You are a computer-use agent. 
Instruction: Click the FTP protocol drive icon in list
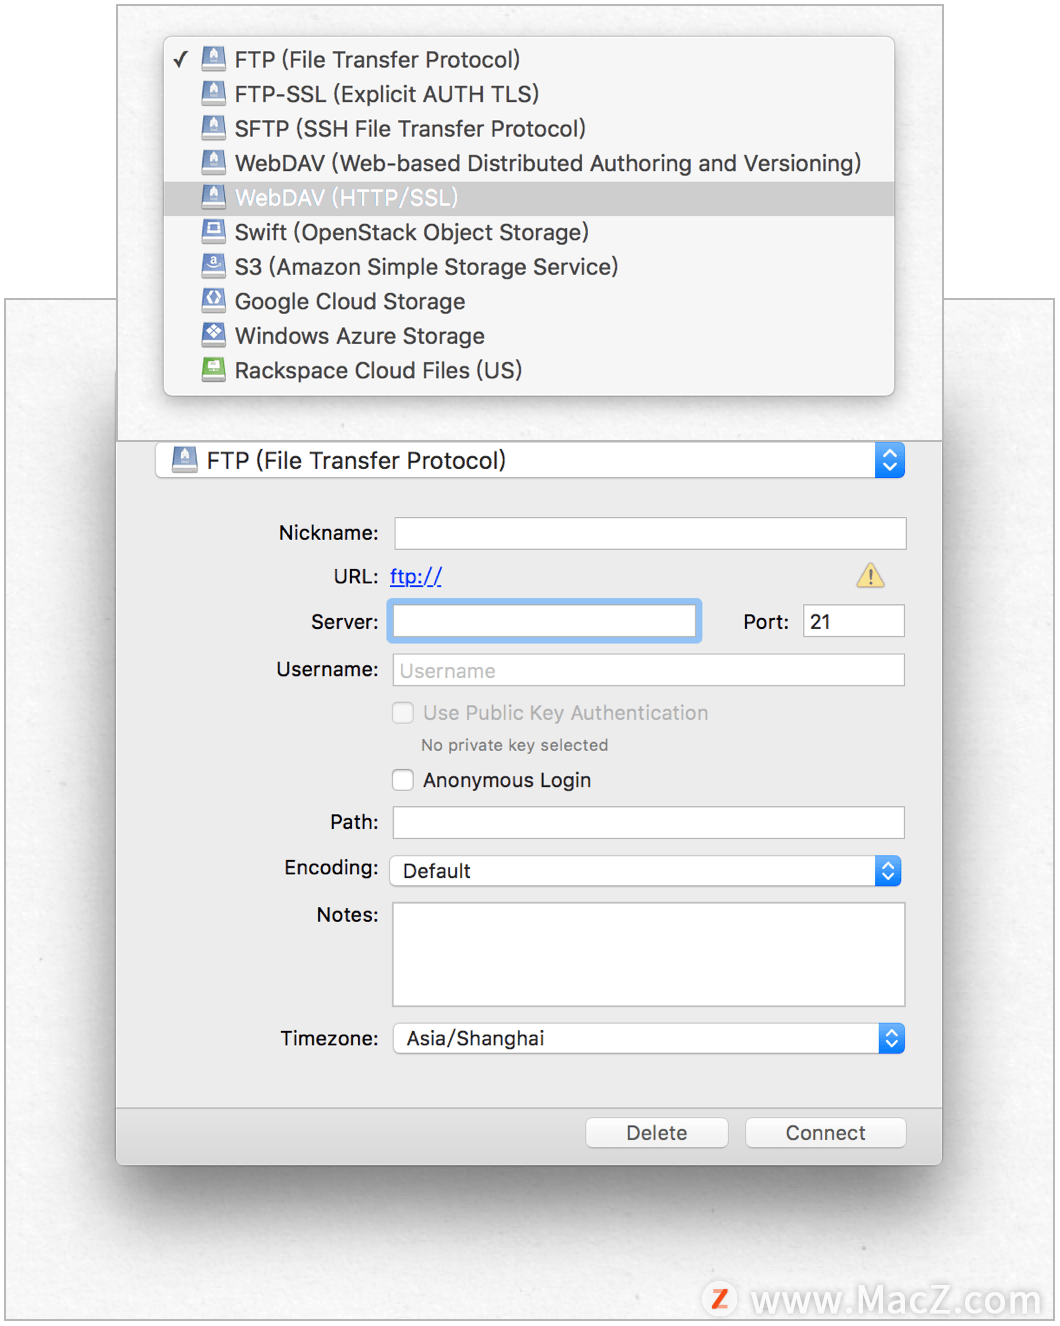click(x=213, y=59)
